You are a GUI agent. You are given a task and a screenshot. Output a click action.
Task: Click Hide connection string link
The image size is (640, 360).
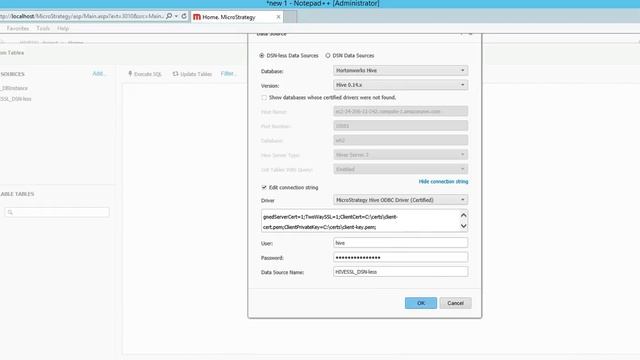443,181
